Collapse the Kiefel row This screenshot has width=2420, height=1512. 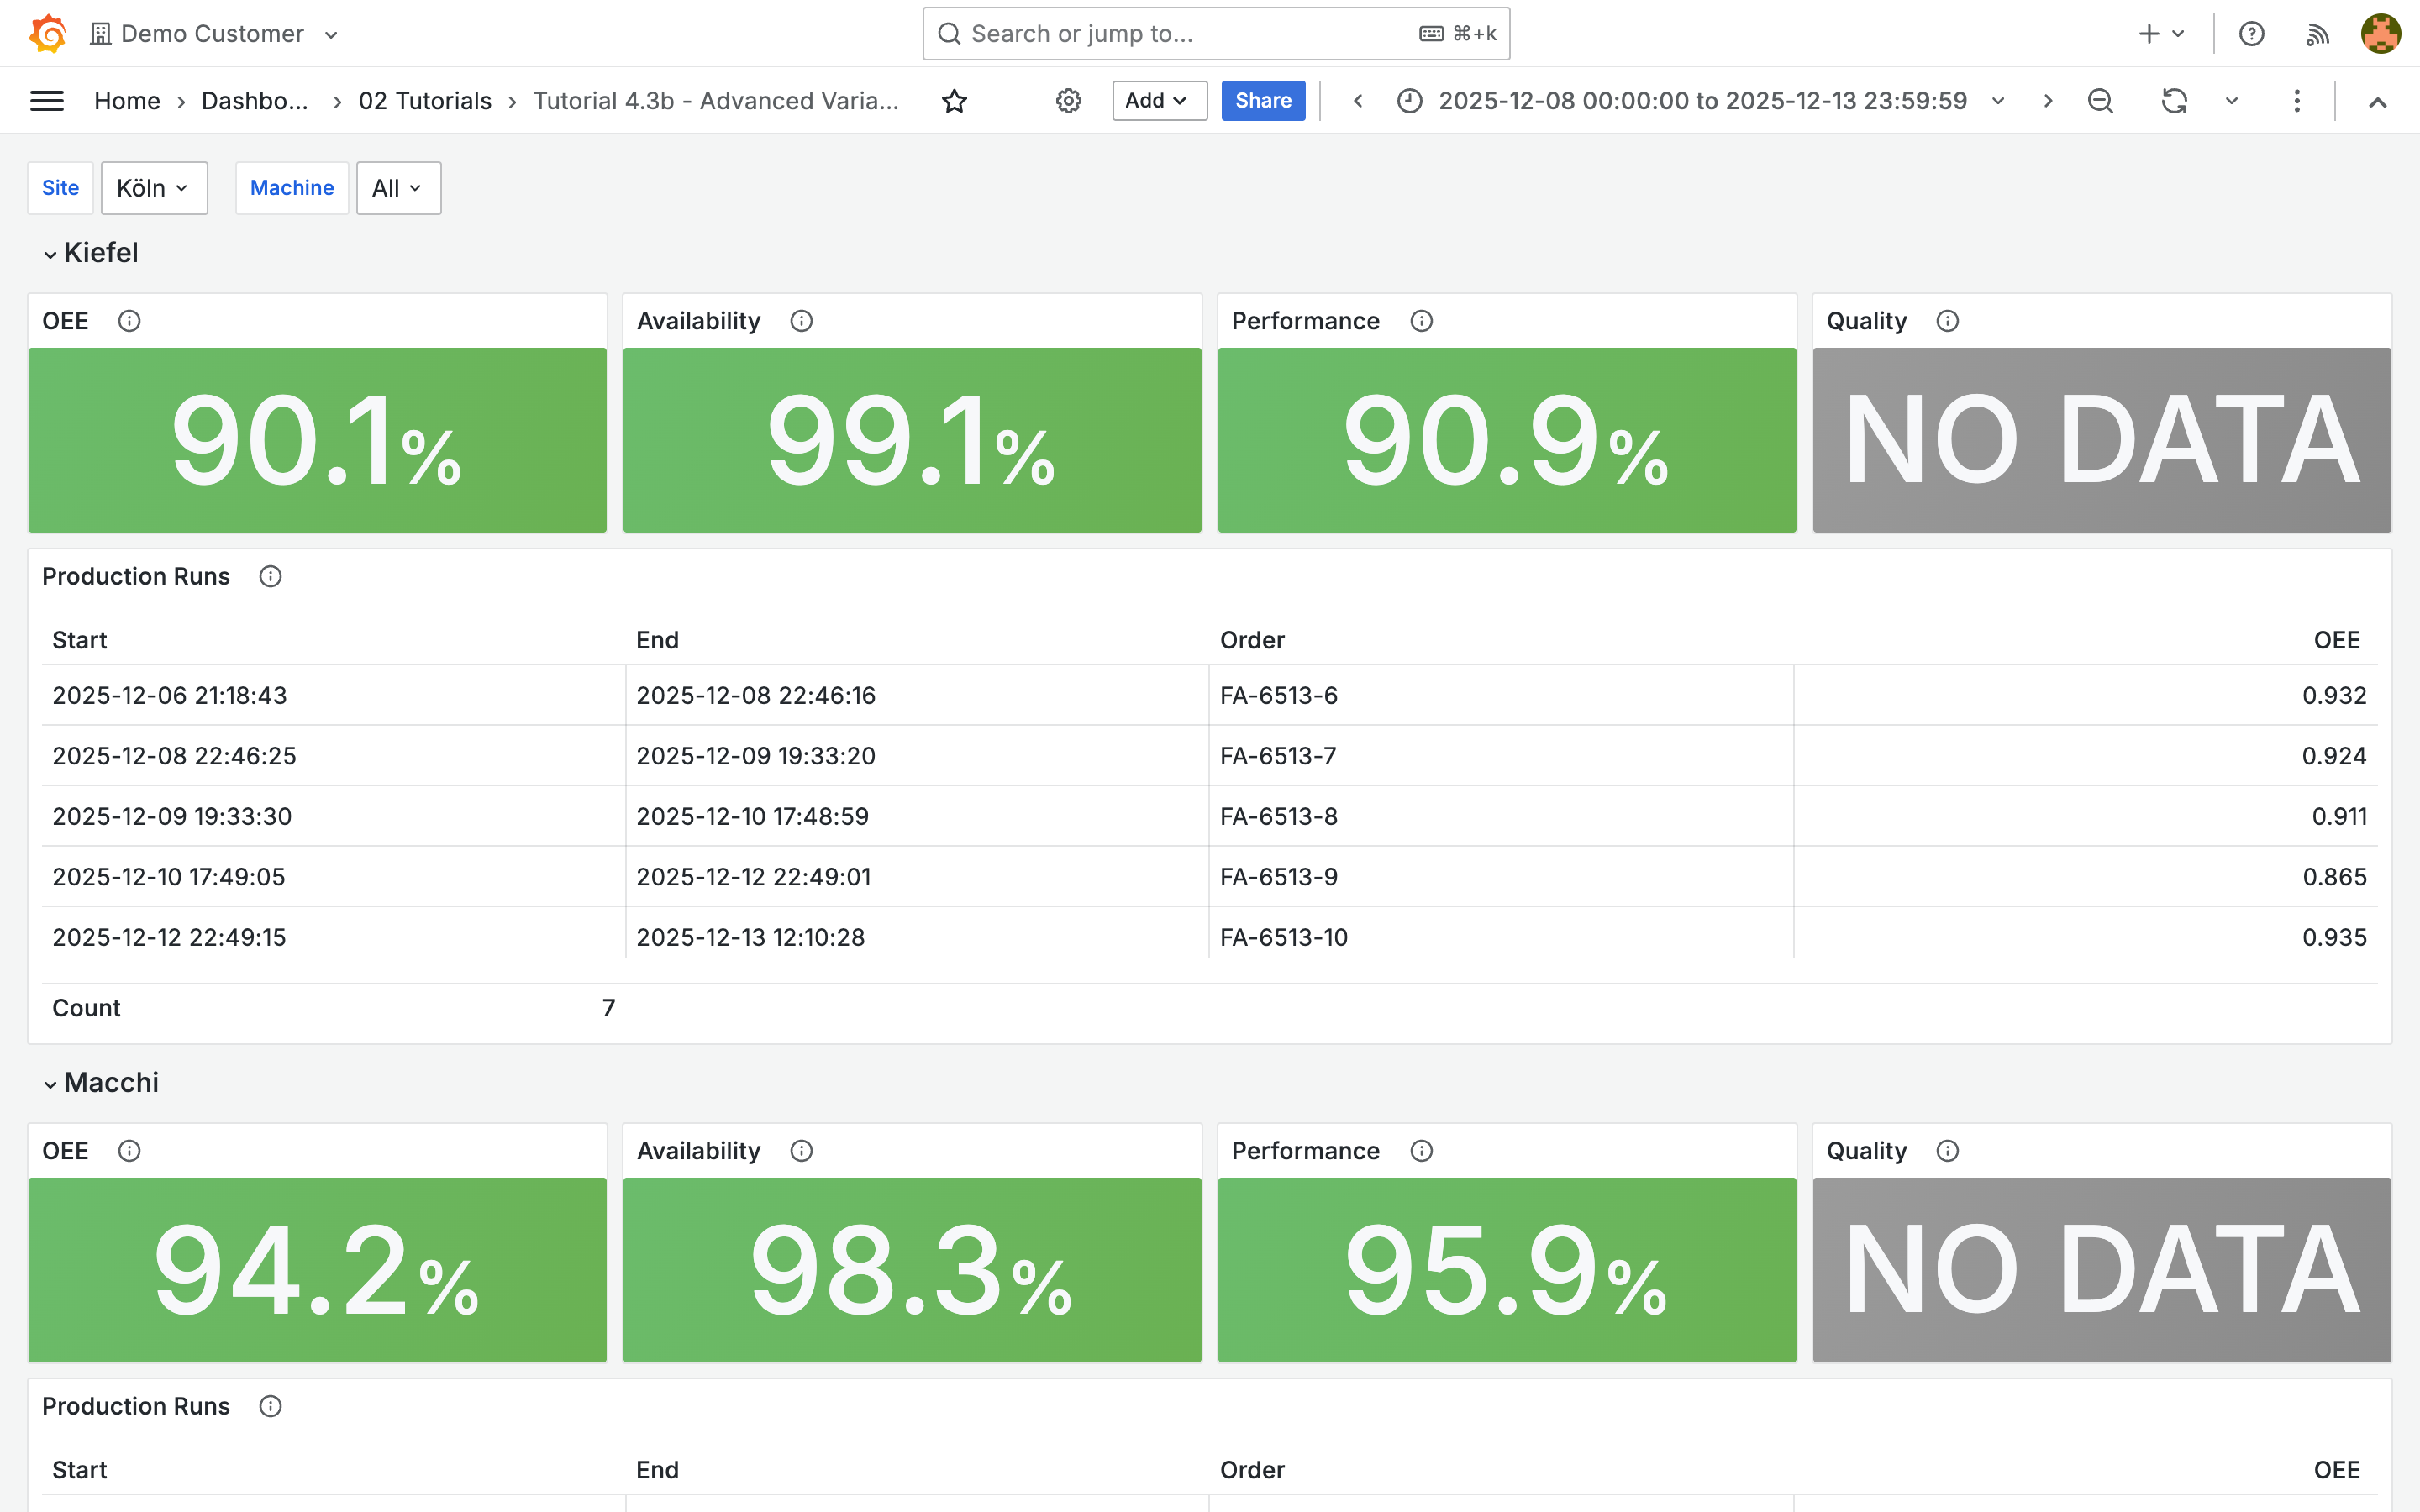click(x=50, y=254)
